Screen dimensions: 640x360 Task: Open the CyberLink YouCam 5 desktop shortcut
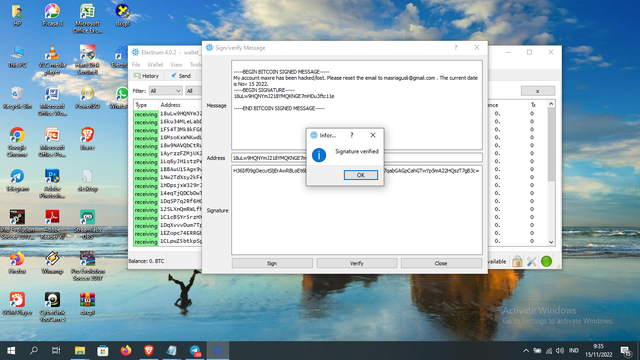point(52,307)
